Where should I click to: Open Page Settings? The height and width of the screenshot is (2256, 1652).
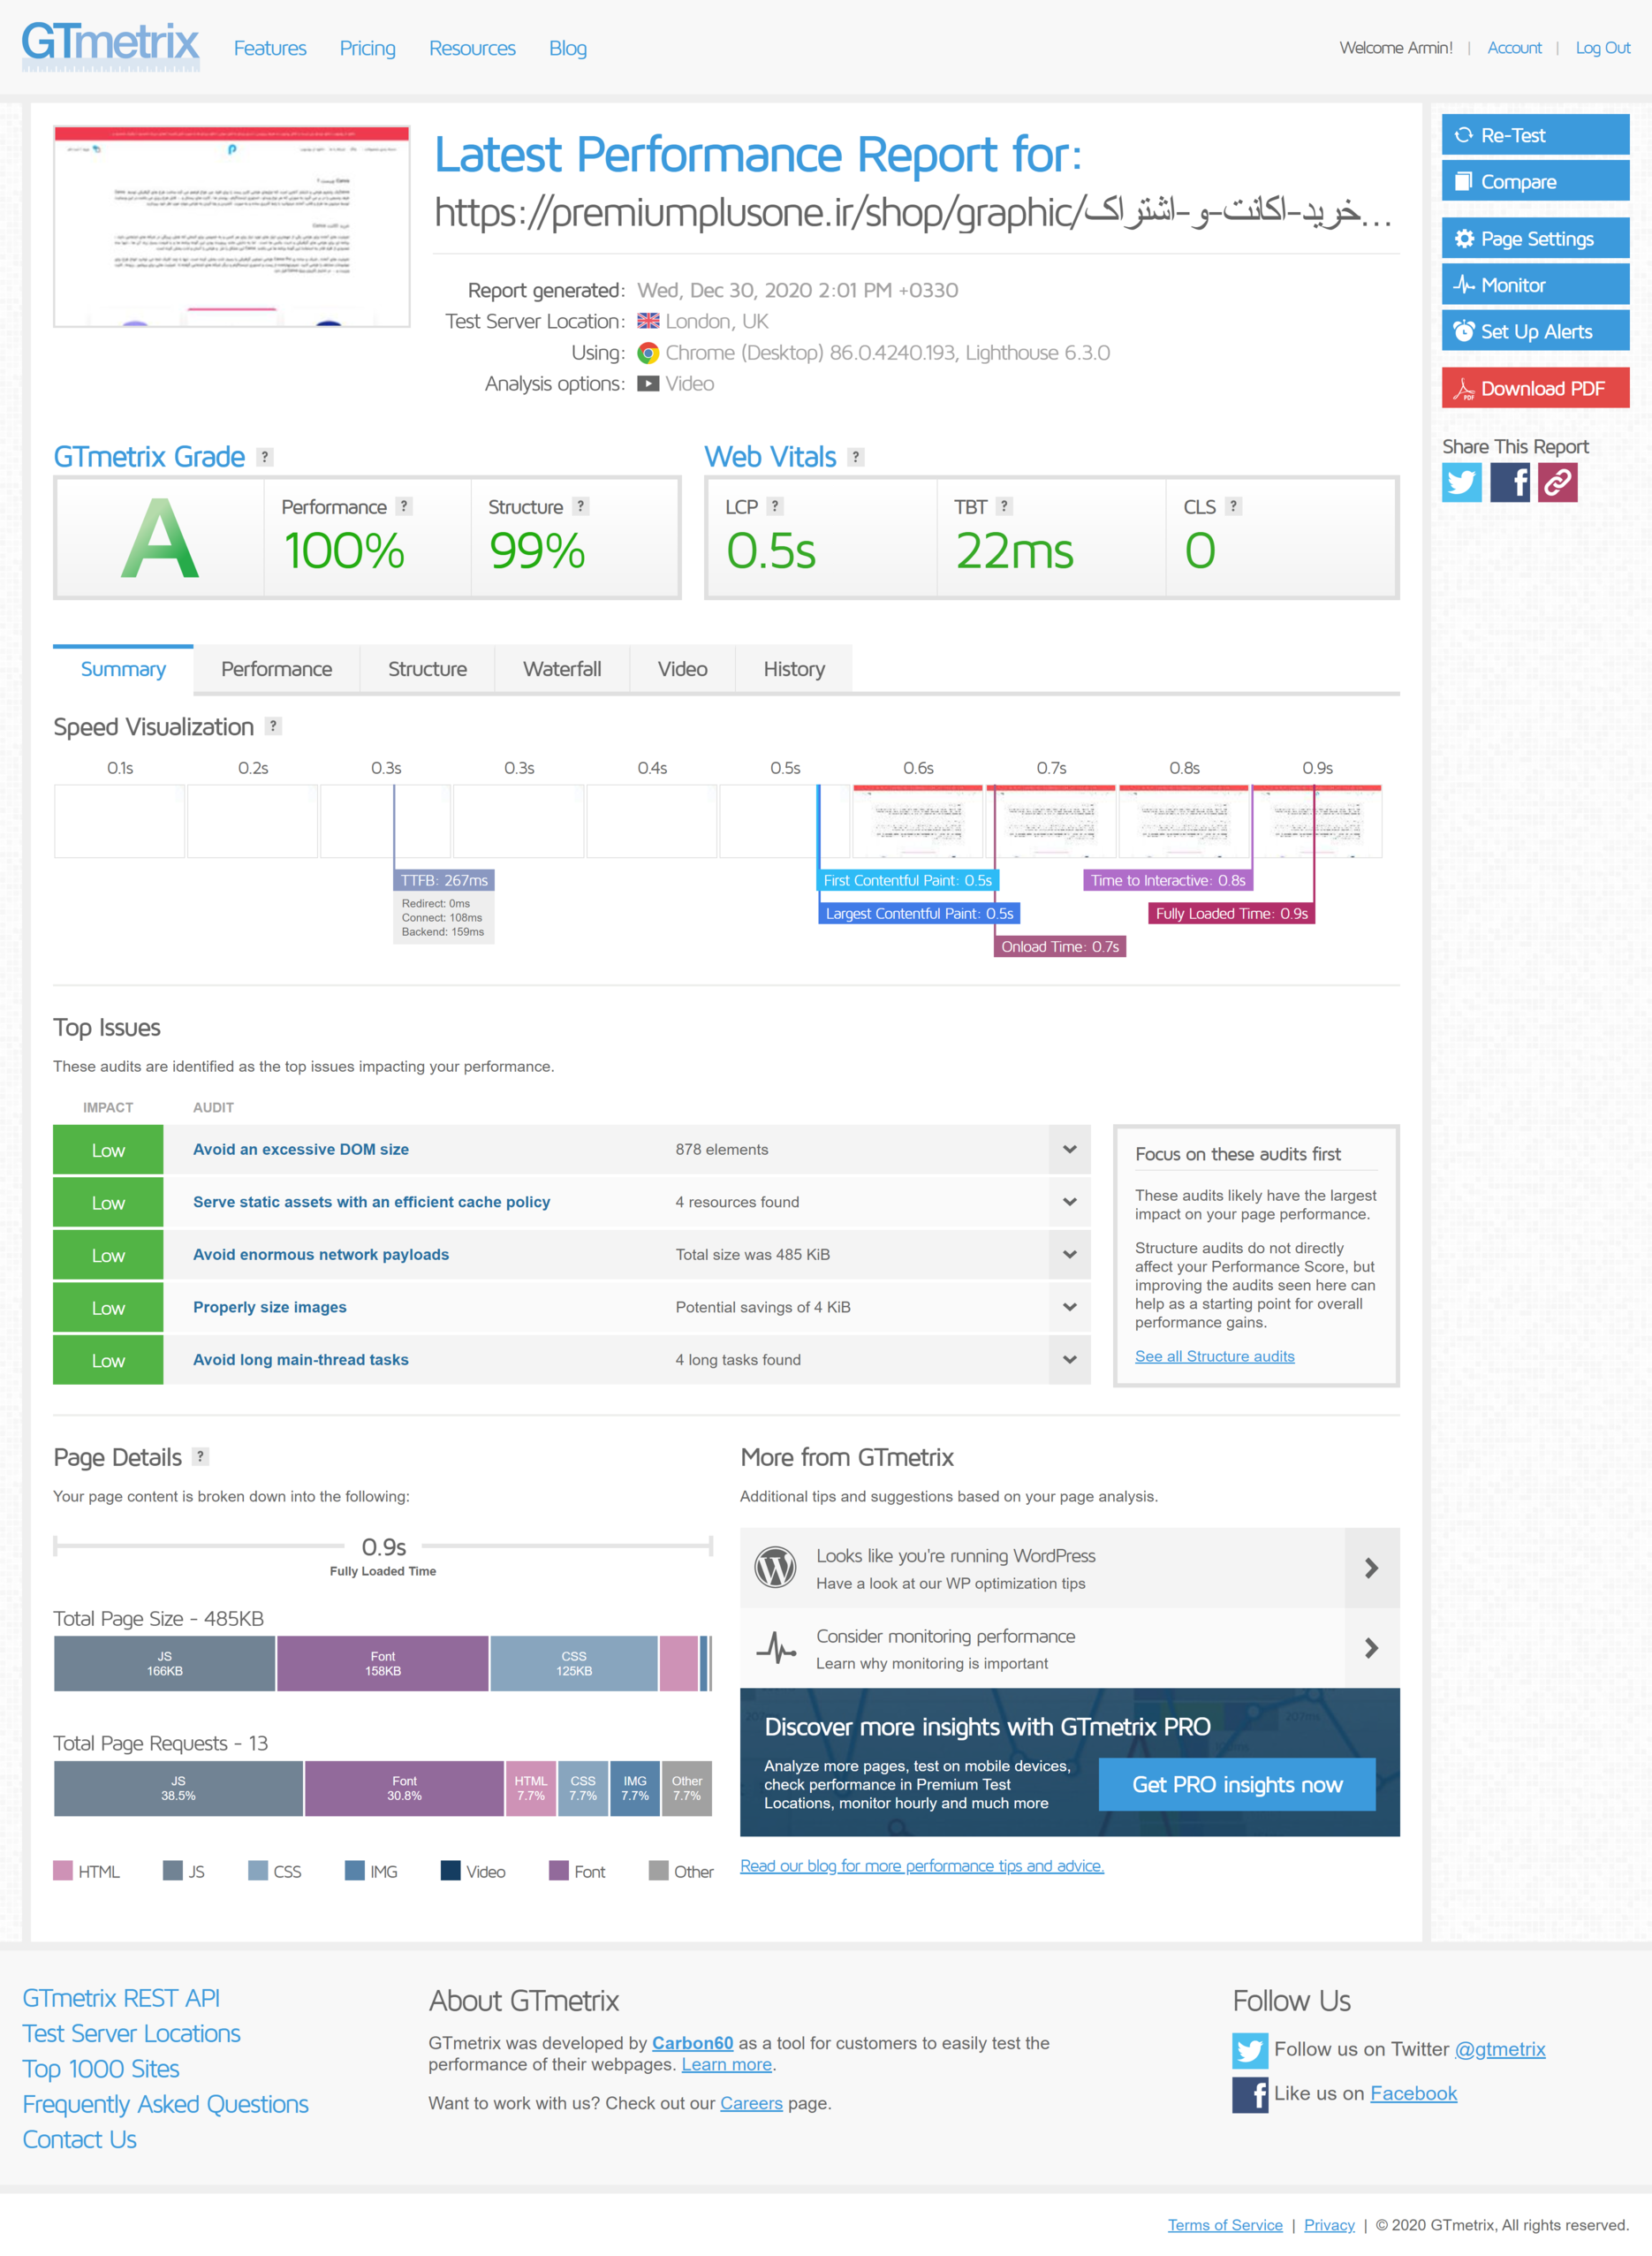point(1535,239)
